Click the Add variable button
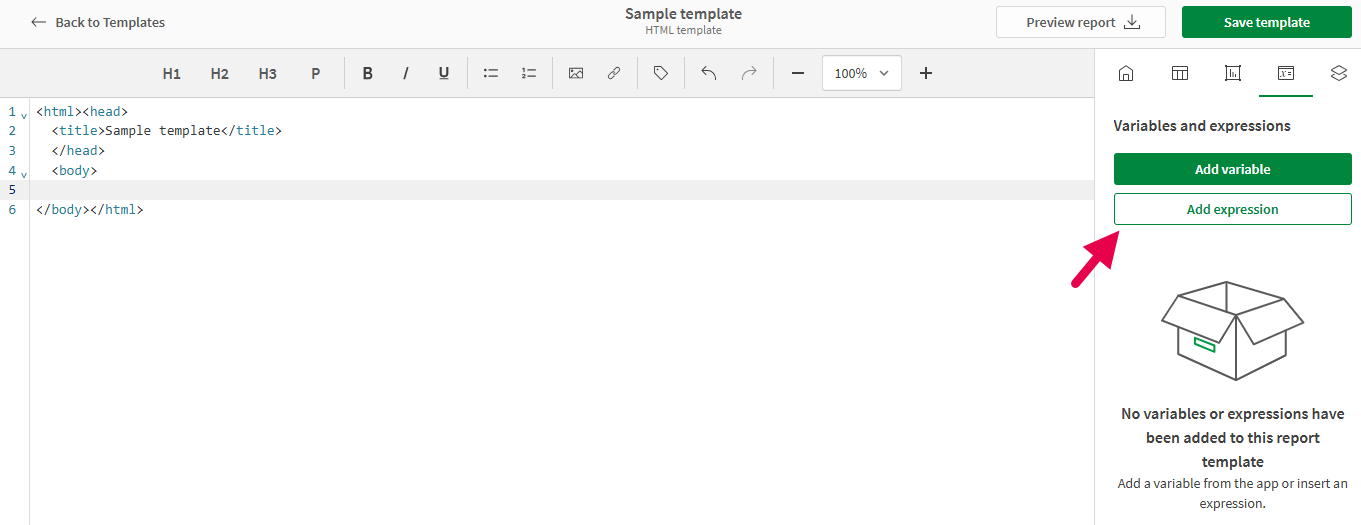 tap(1232, 169)
